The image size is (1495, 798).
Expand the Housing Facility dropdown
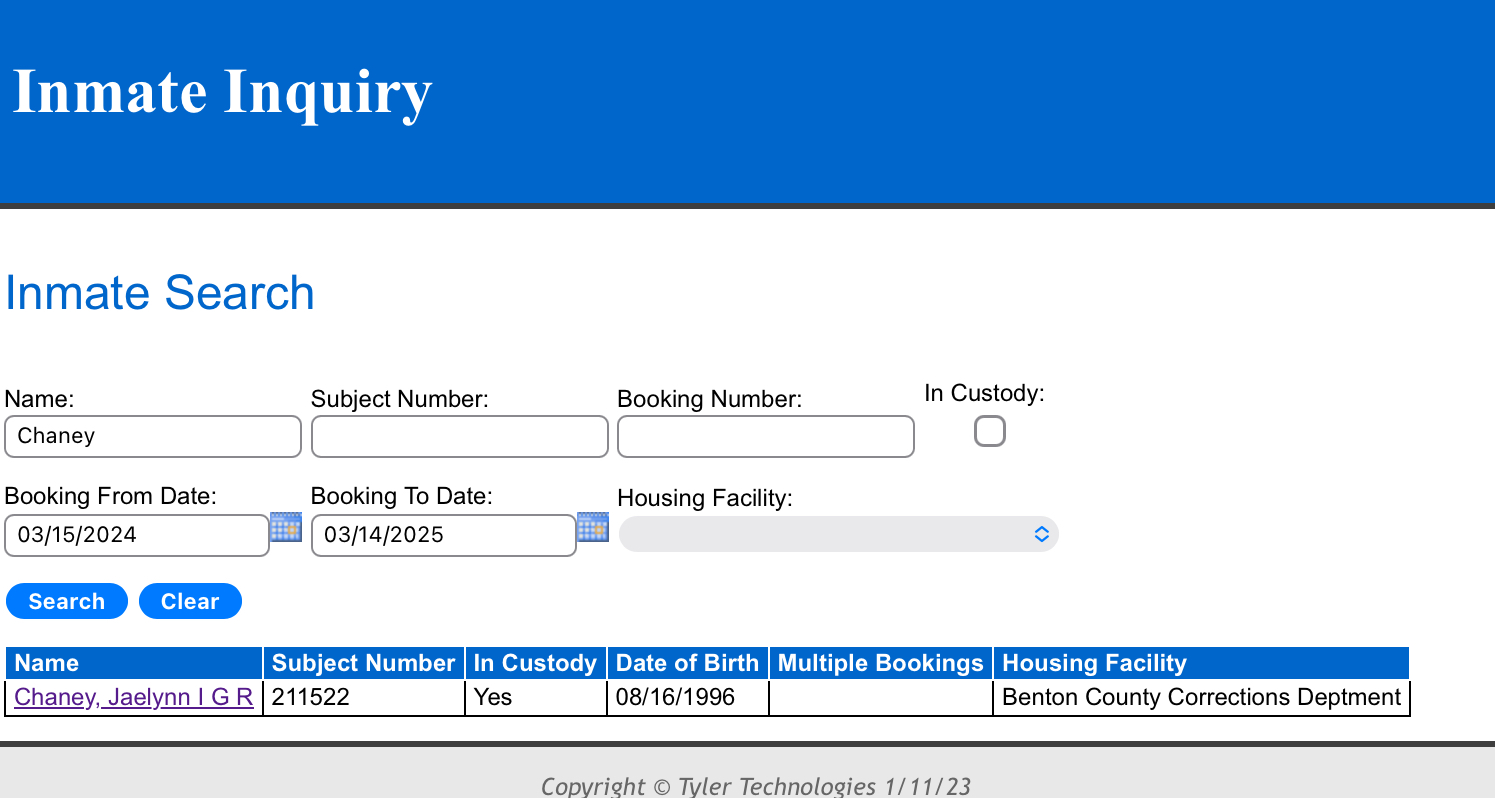click(x=838, y=535)
